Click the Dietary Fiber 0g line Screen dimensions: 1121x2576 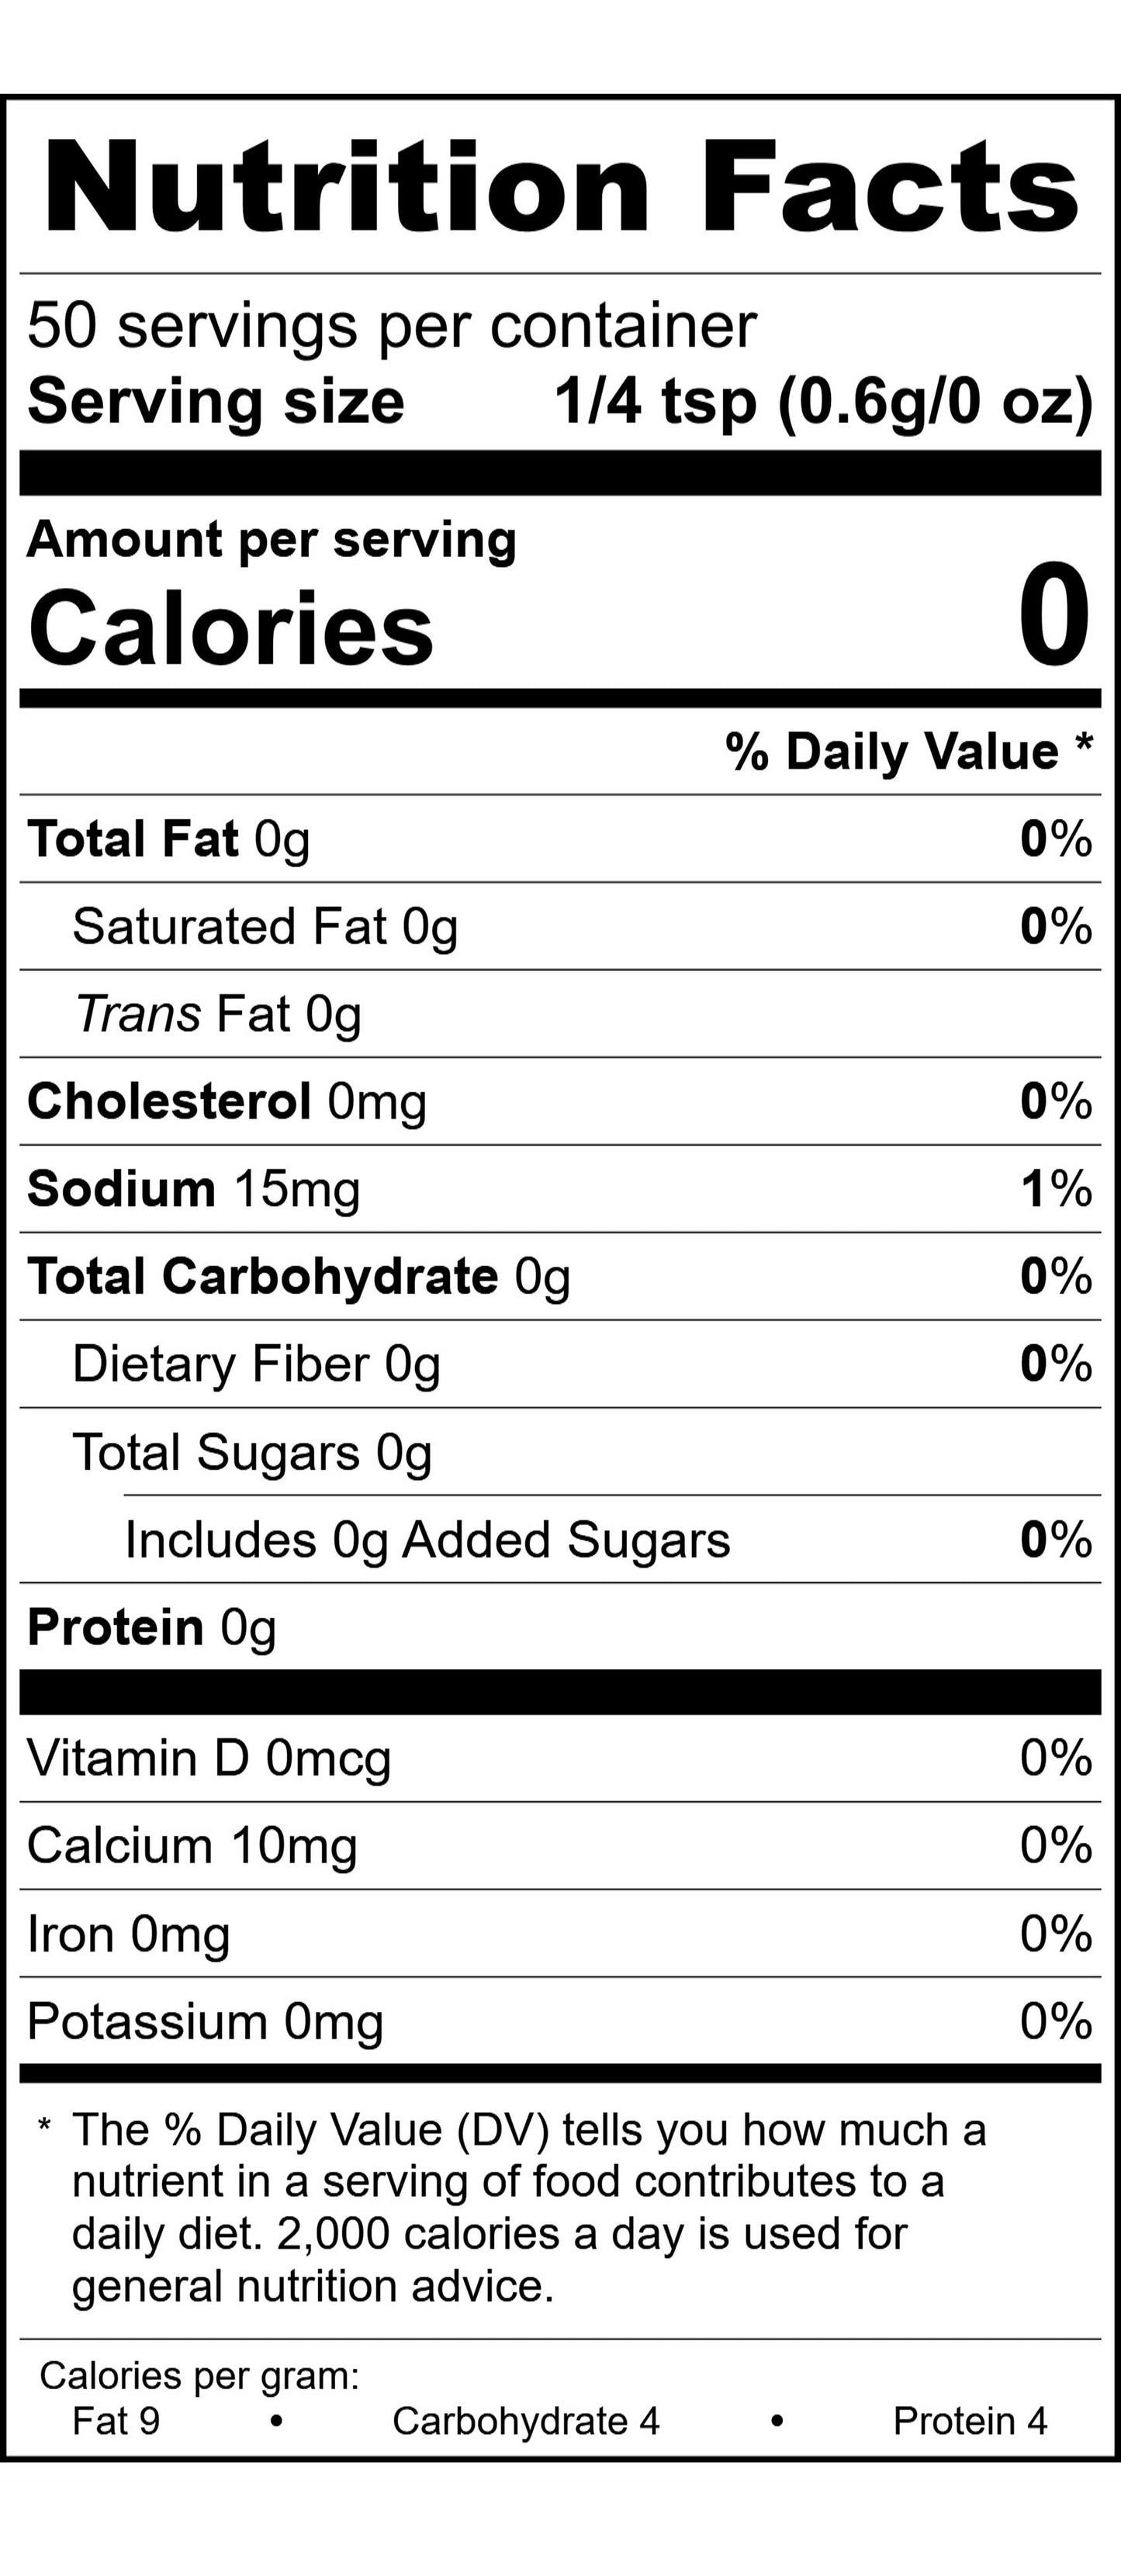pos(256,1365)
